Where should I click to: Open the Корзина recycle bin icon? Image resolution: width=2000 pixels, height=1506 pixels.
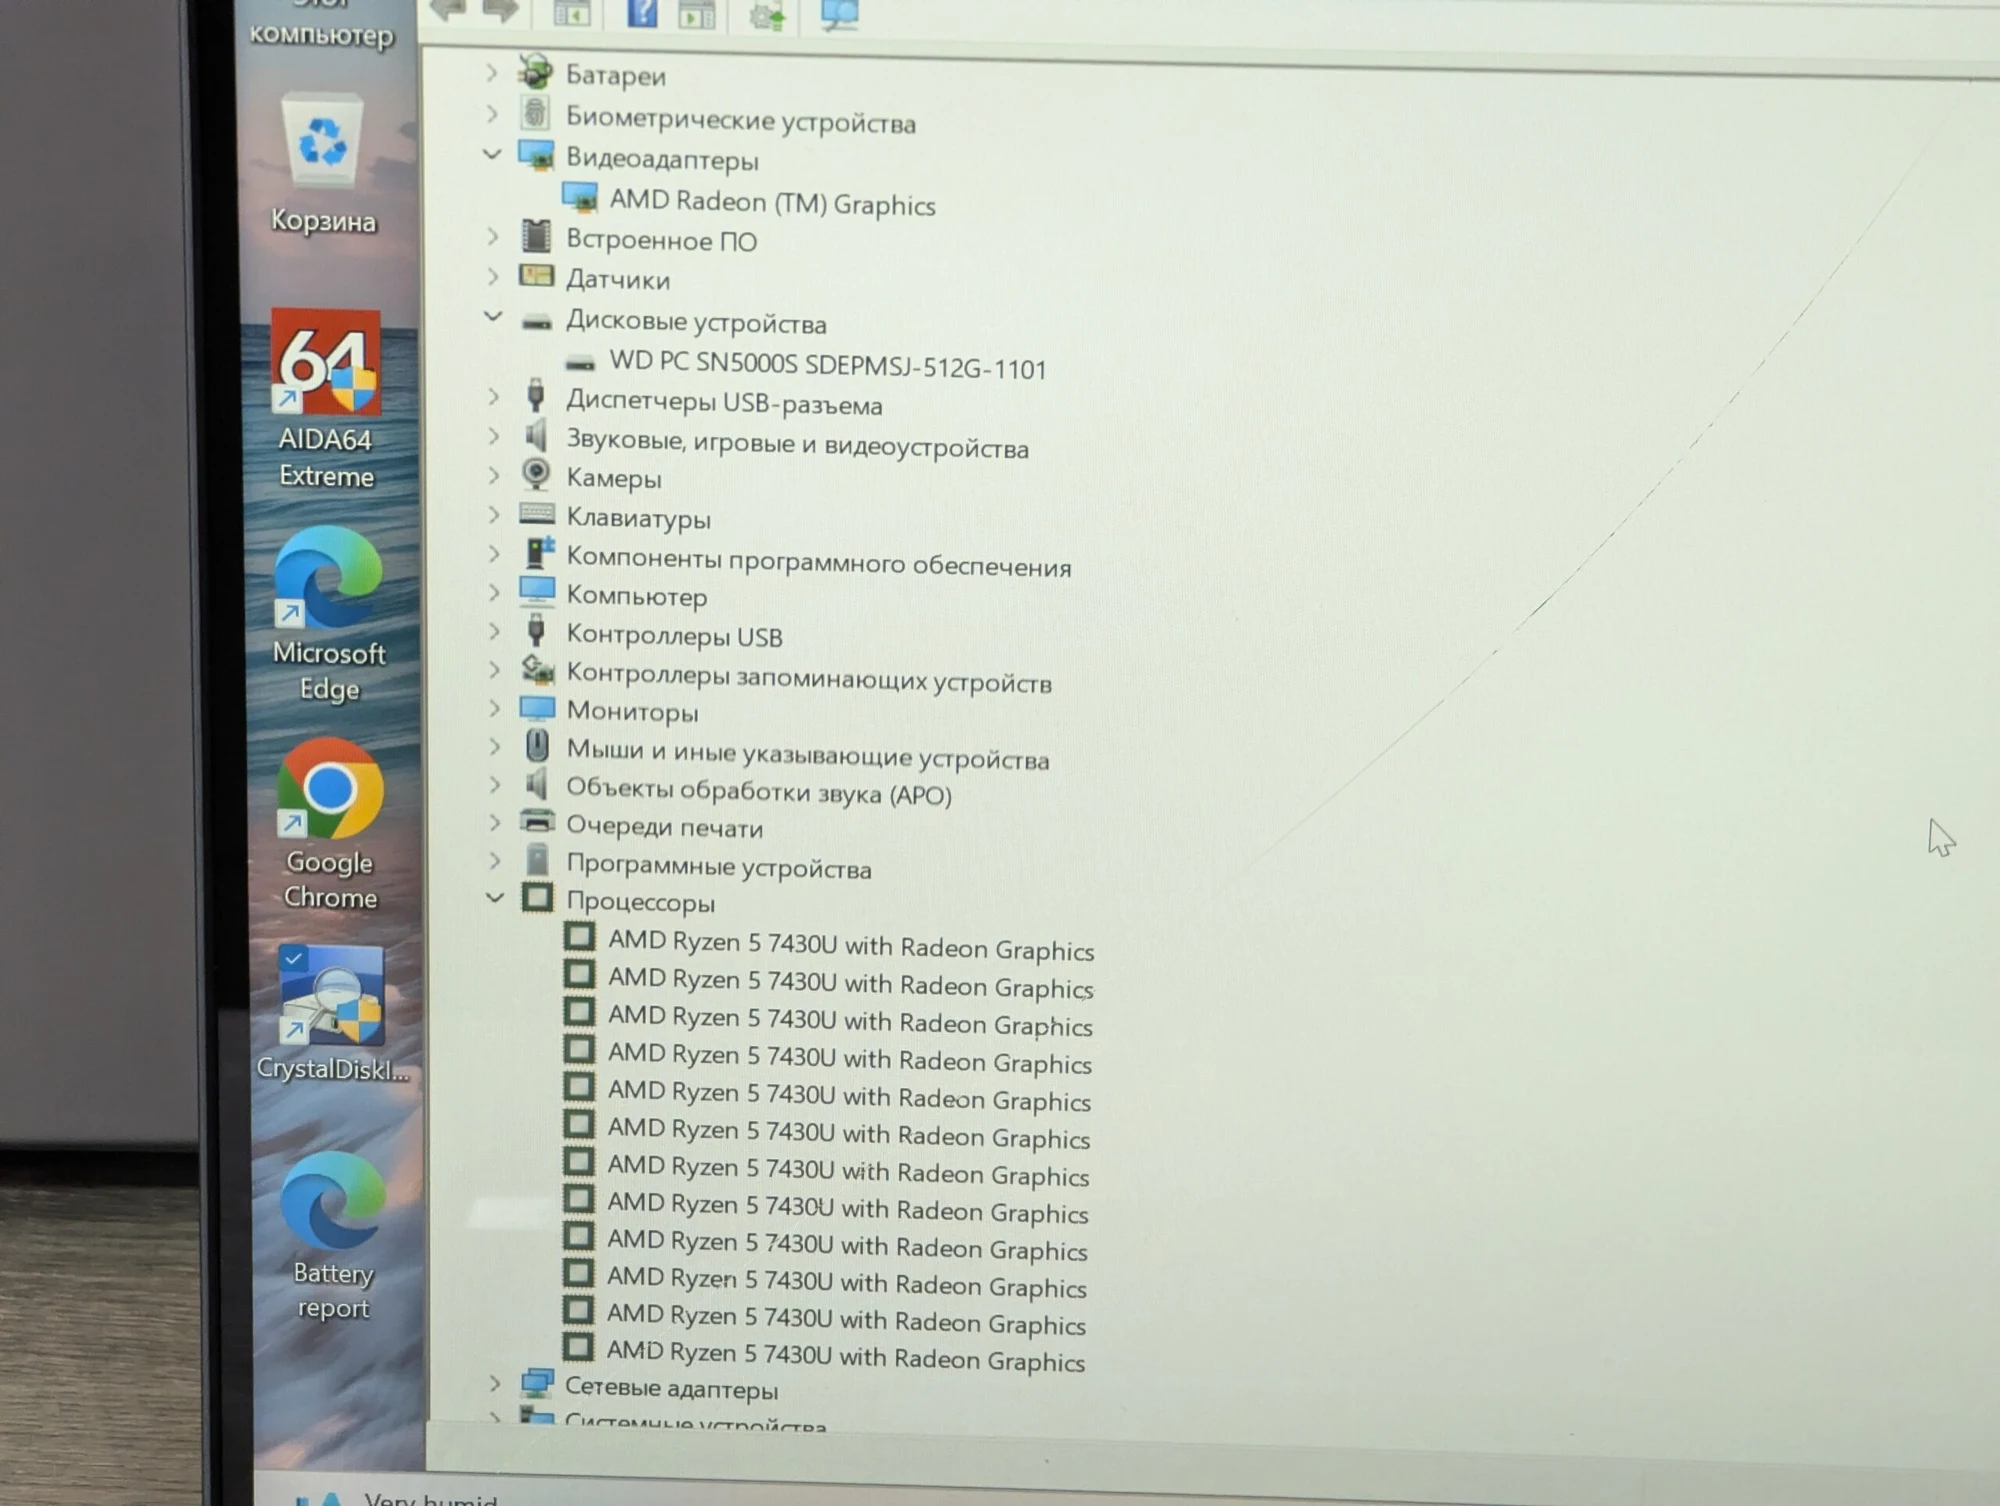(324, 164)
